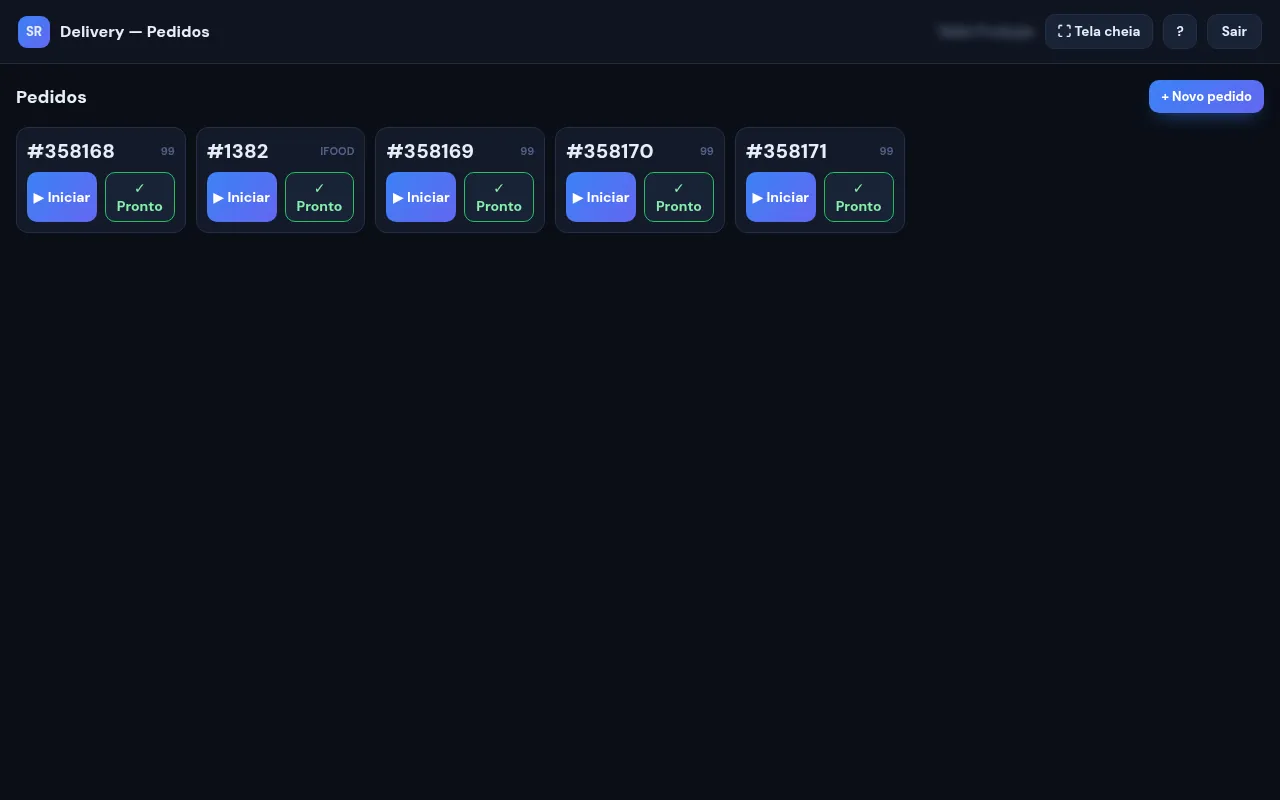This screenshot has height=800, width=1280.
Task: Select the order number #358170
Action: pyautogui.click(x=610, y=151)
